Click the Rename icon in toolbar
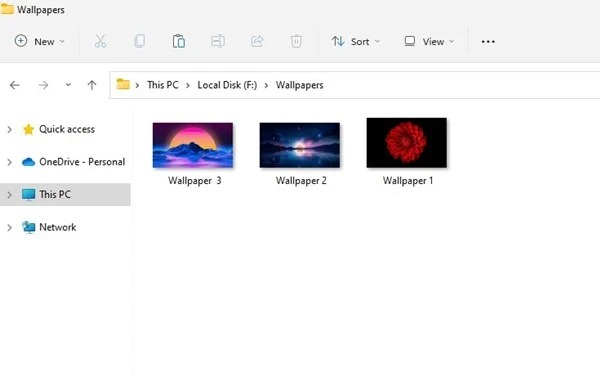Viewport: 600px width, 376px height. (x=218, y=41)
